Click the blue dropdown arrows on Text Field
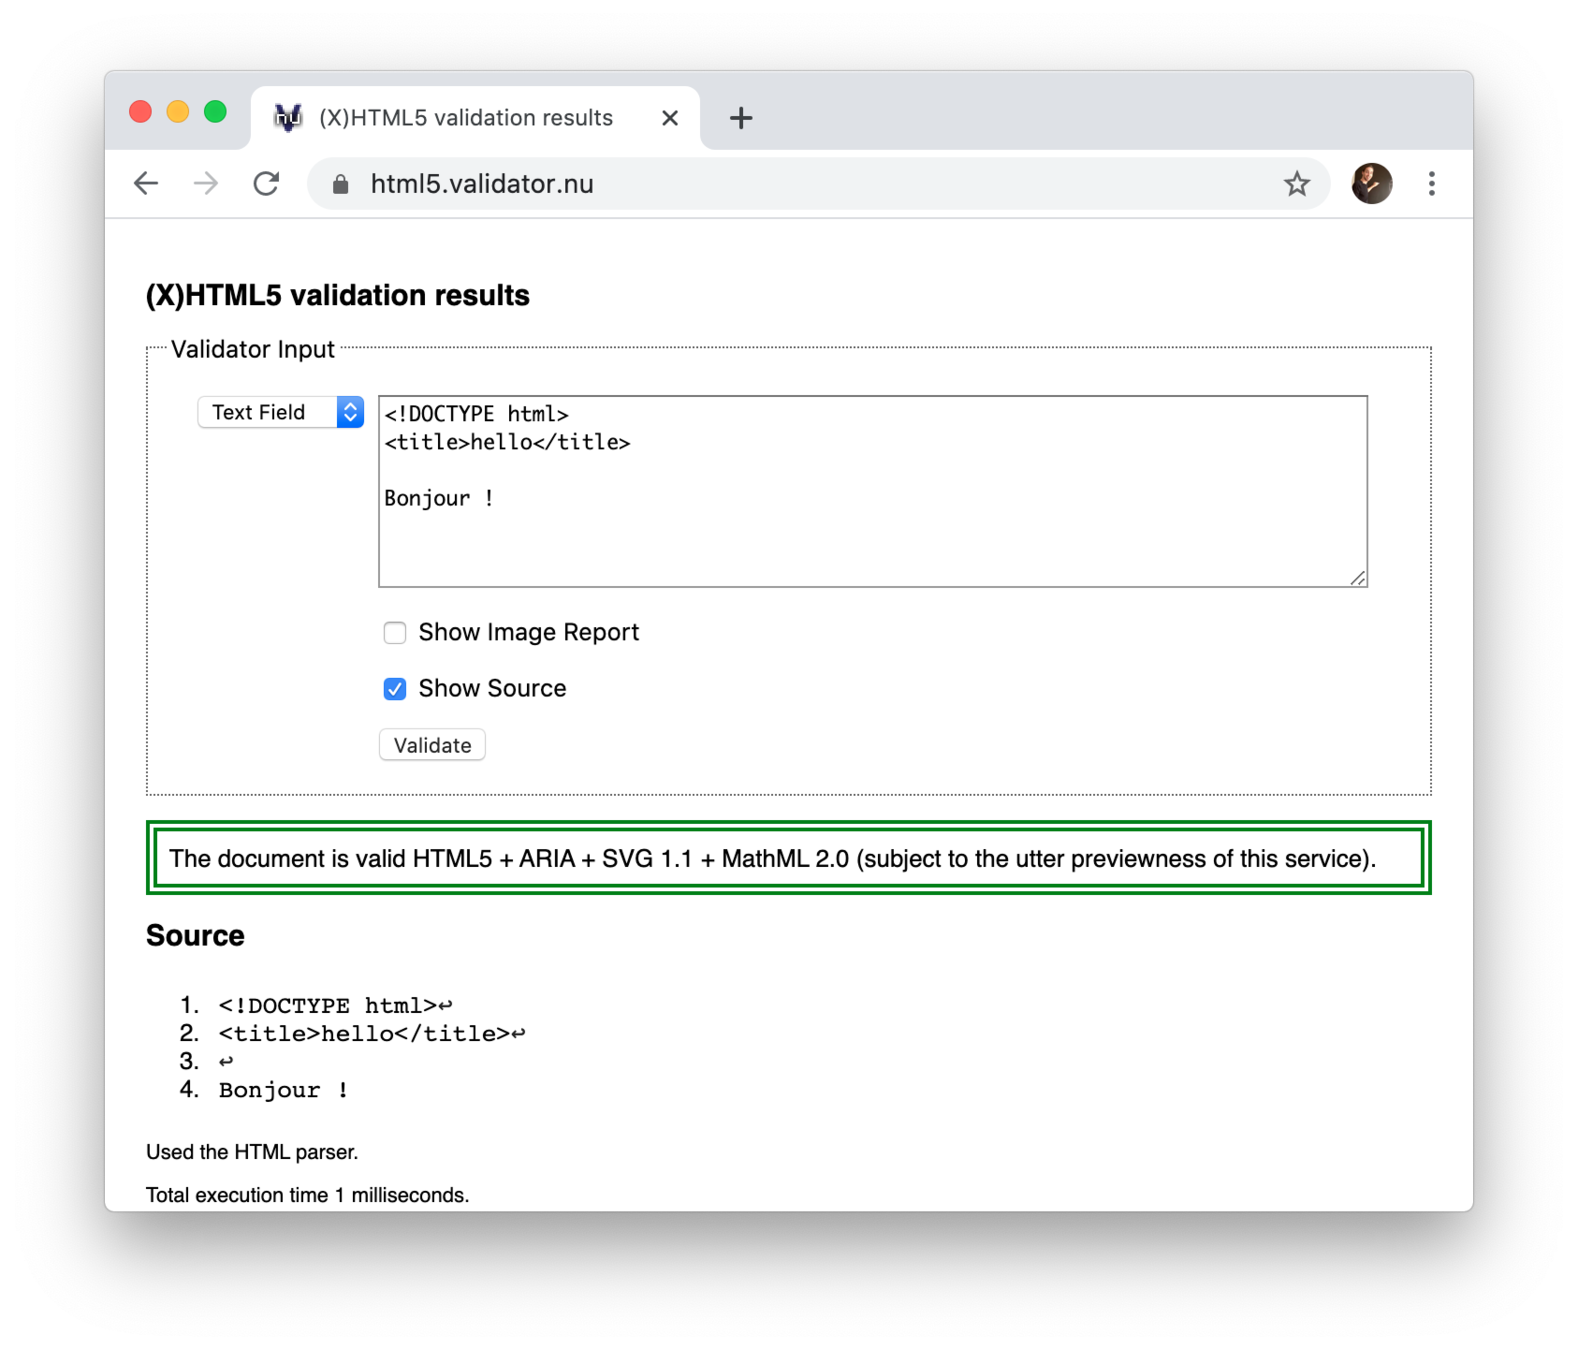The width and height of the screenshot is (1578, 1350). 350,412
